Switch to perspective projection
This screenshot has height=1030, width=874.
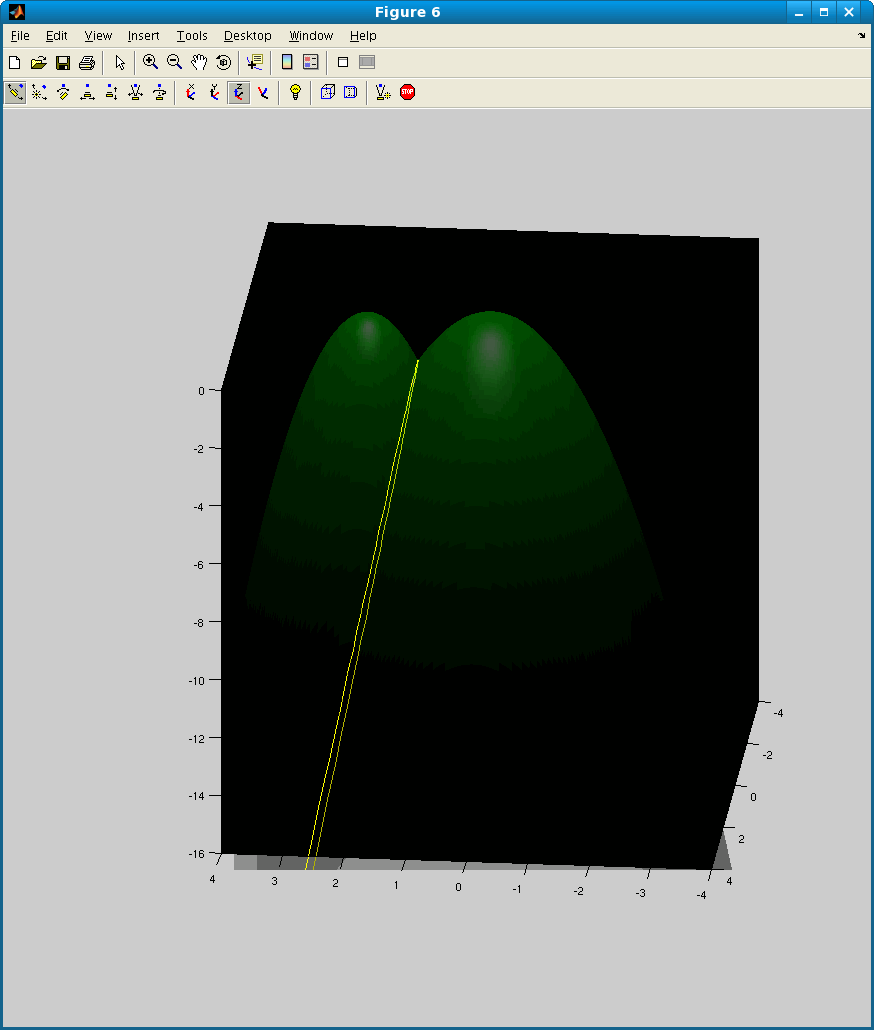[351, 93]
